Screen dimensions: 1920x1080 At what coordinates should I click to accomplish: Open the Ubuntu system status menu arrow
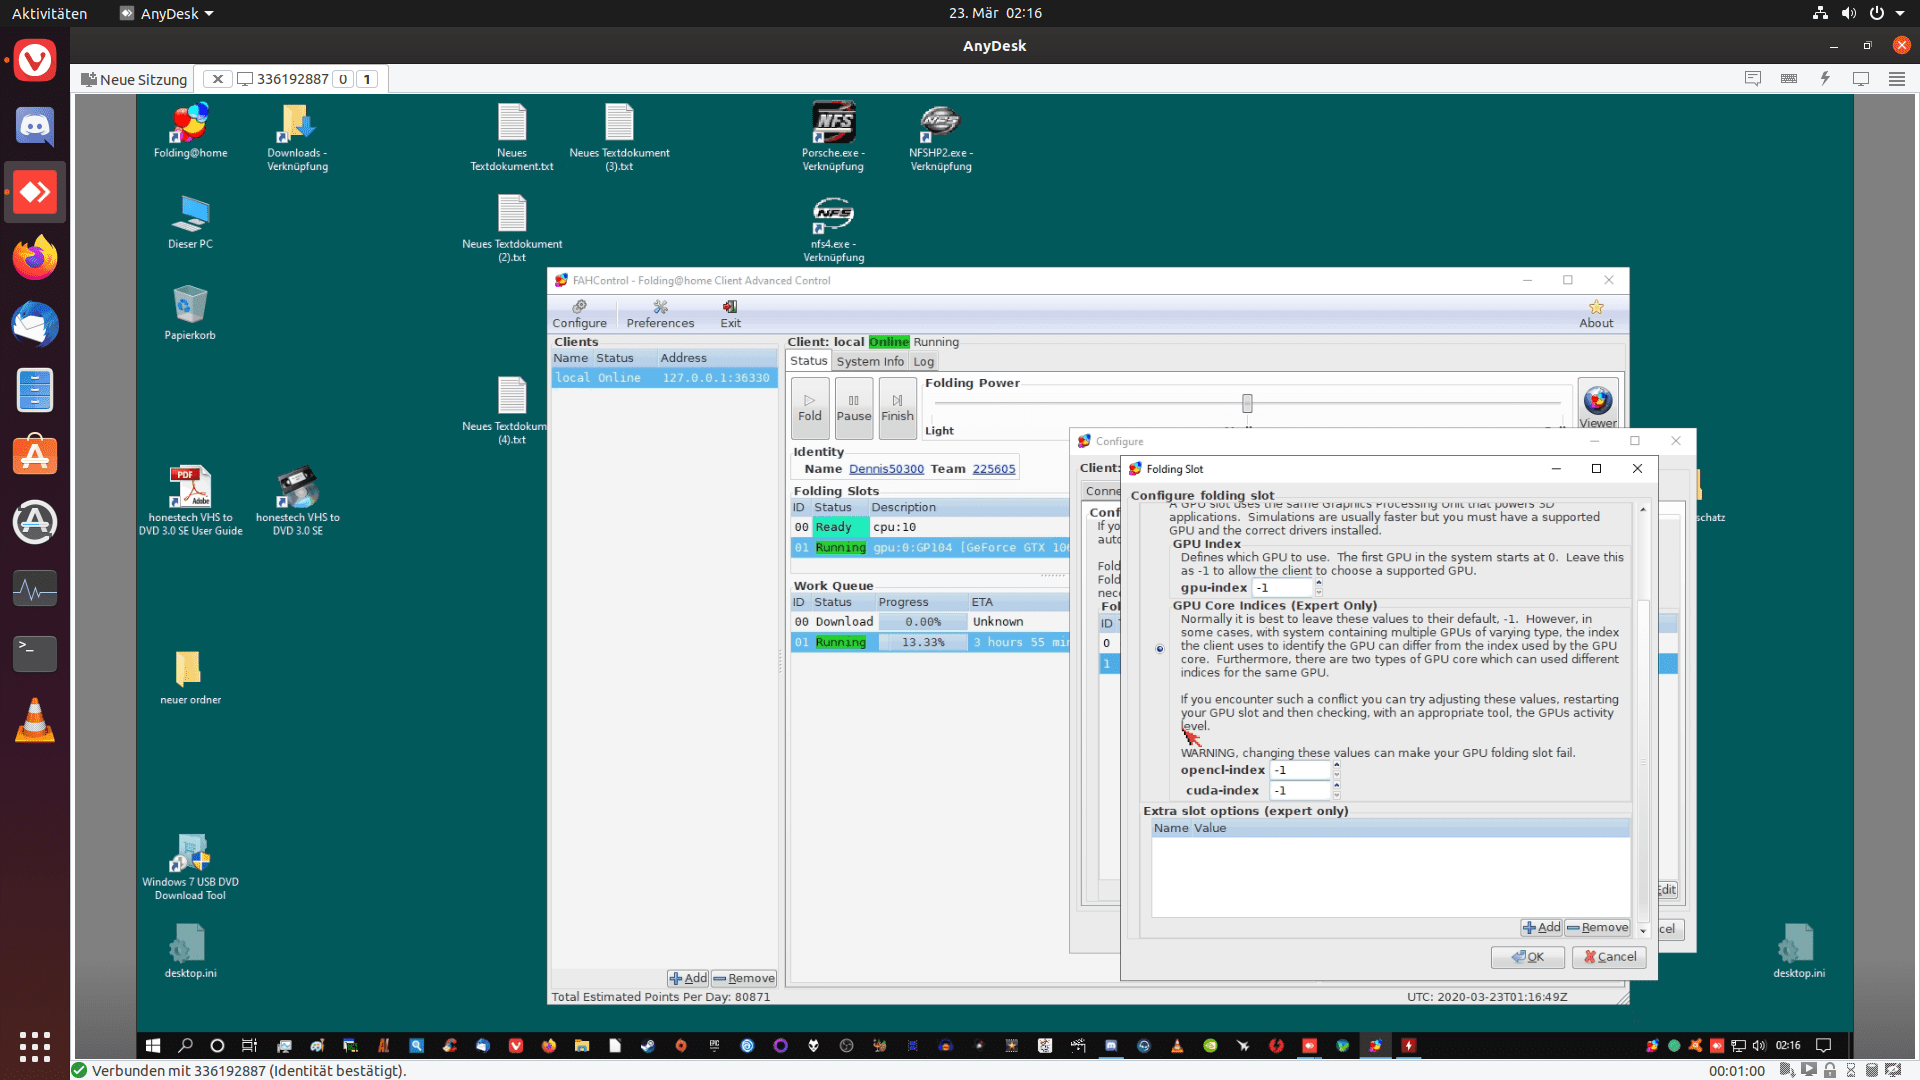coord(1900,13)
